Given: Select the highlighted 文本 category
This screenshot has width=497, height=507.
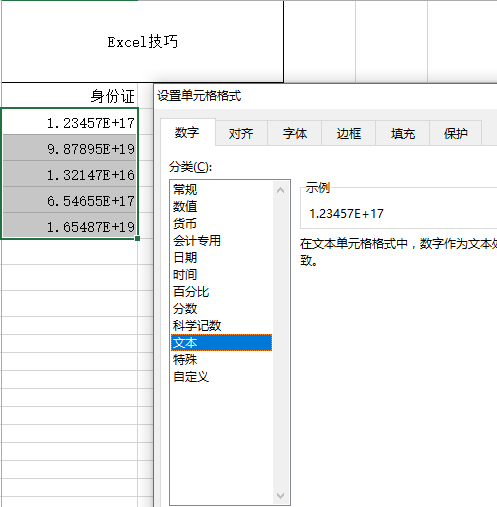Looking at the screenshot, I should (221, 343).
